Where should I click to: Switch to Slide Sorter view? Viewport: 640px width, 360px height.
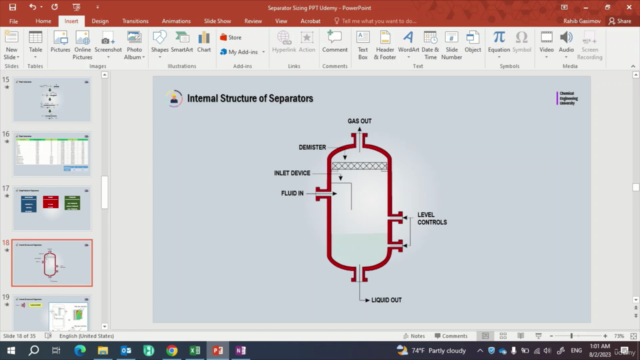point(503,336)
